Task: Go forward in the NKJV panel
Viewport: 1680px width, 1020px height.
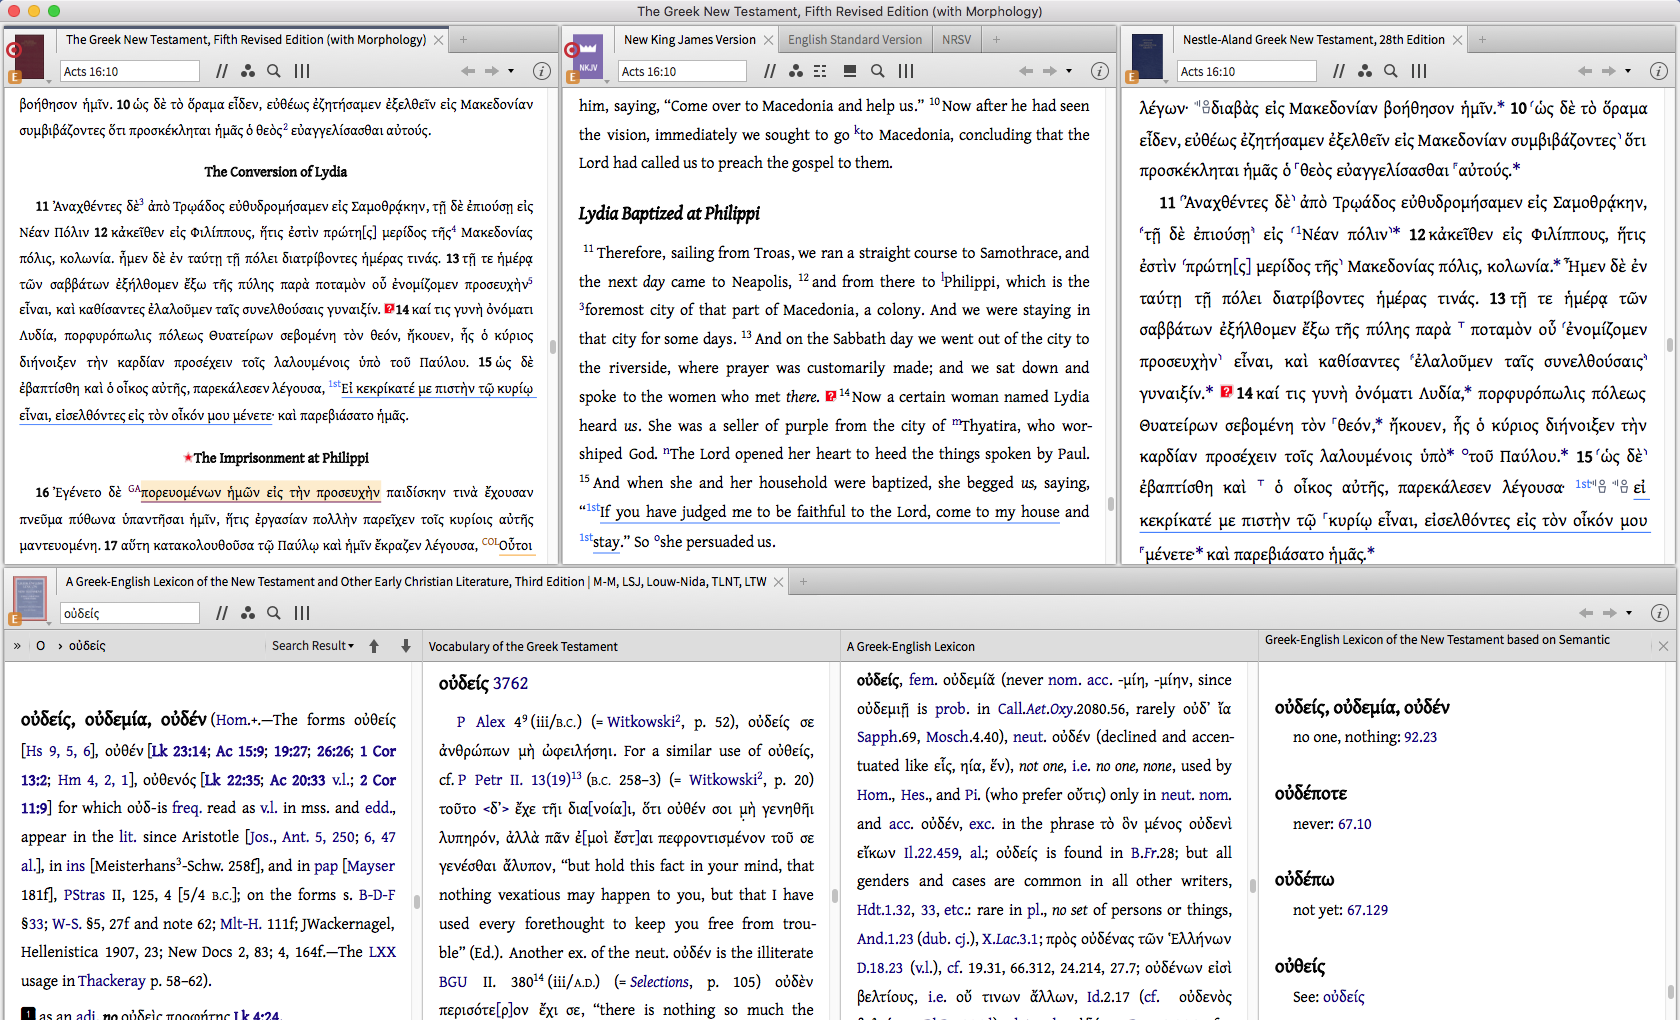Action: coord(1049,71)
